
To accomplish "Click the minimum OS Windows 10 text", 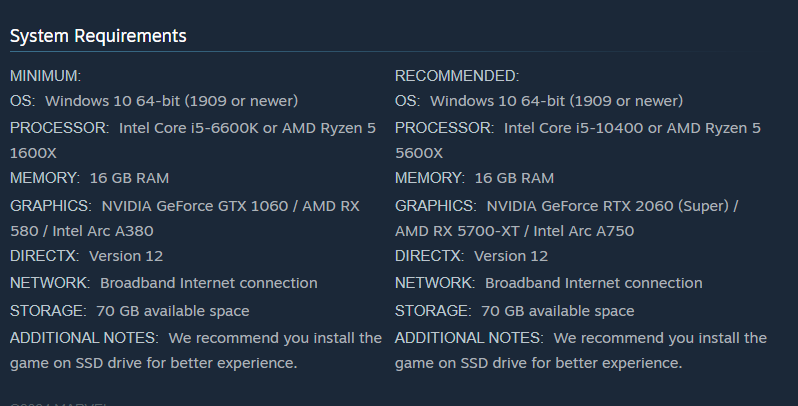I will (172, 101).
